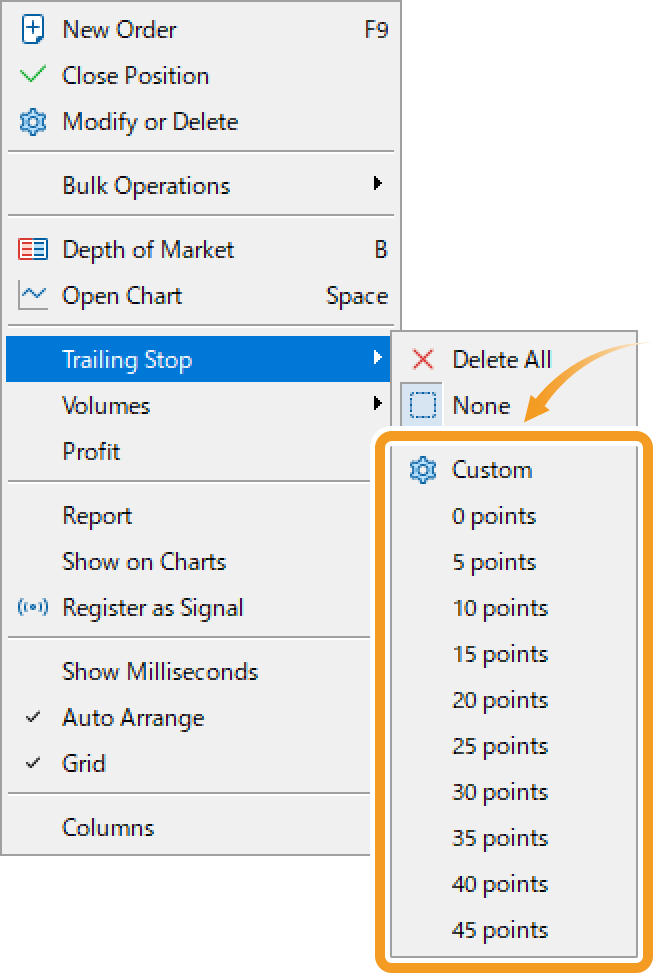Select the Close Position checkmark icon
Screen dimensions: 658x978
tap(31, 75)
